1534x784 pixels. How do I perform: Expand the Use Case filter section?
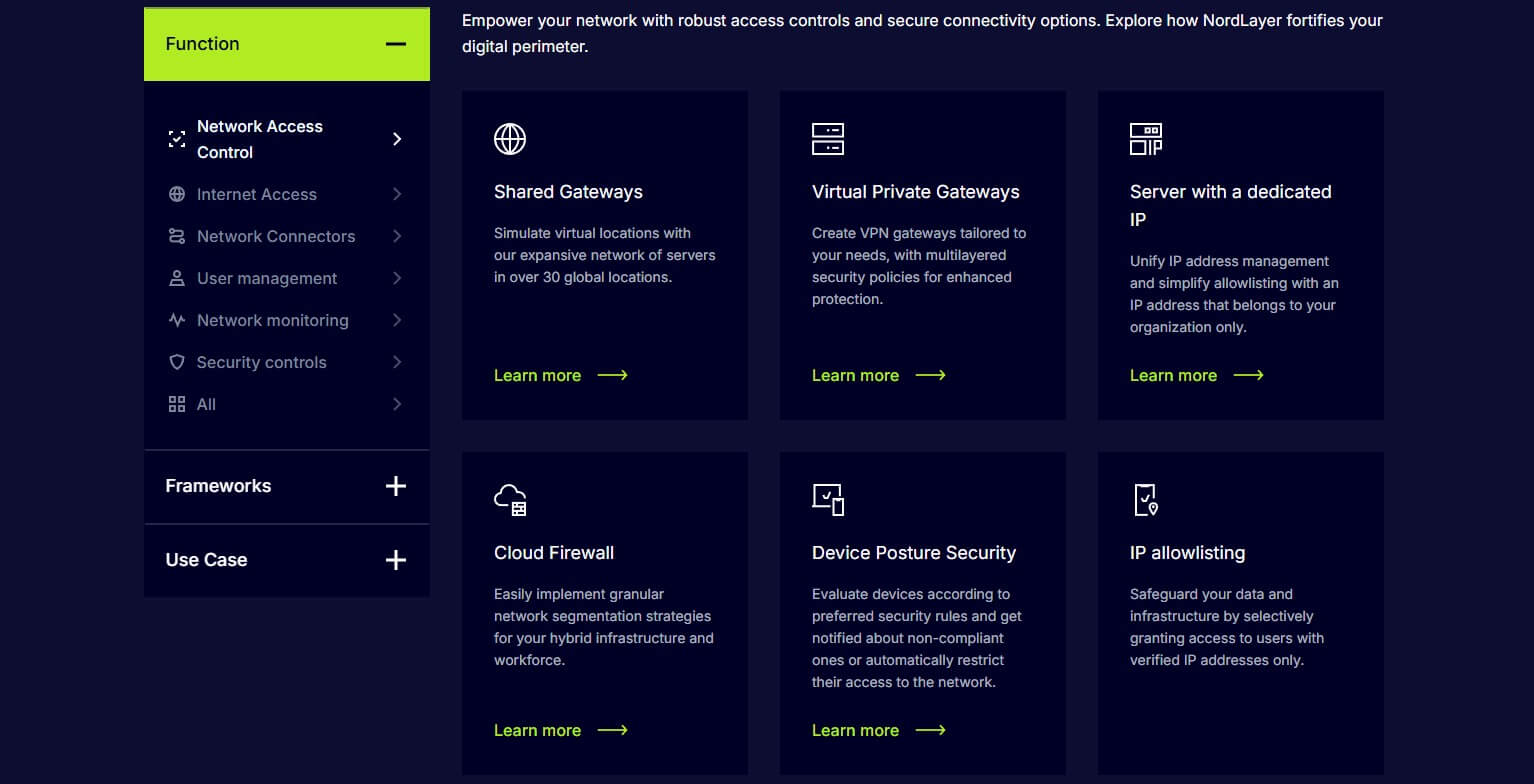coord(396,560)
